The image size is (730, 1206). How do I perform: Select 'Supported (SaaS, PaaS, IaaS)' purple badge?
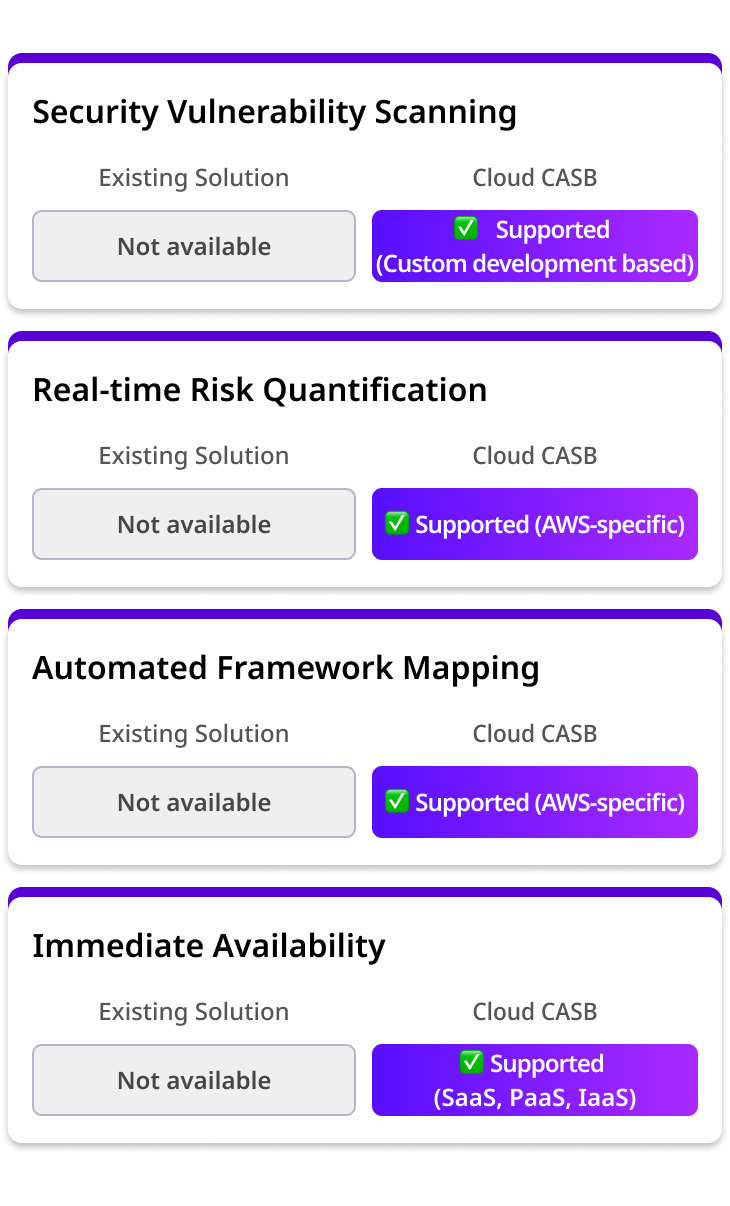535,1081
